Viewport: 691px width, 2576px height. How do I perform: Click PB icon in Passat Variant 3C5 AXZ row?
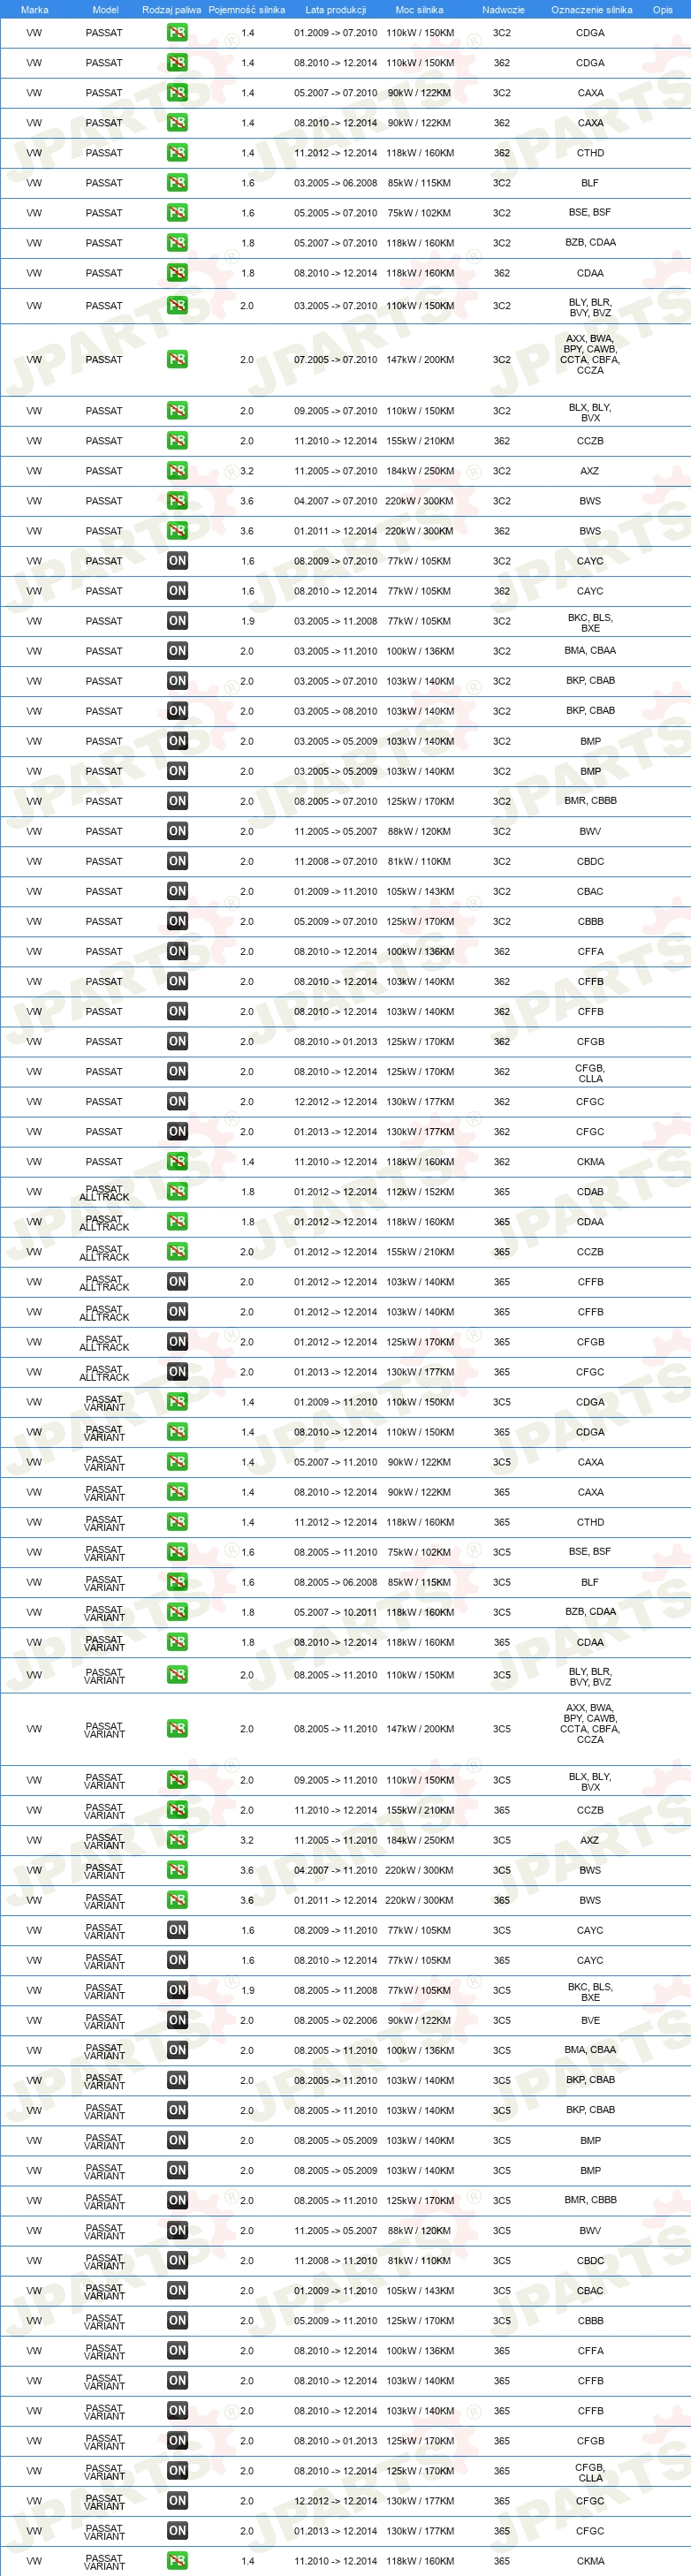177,1840
